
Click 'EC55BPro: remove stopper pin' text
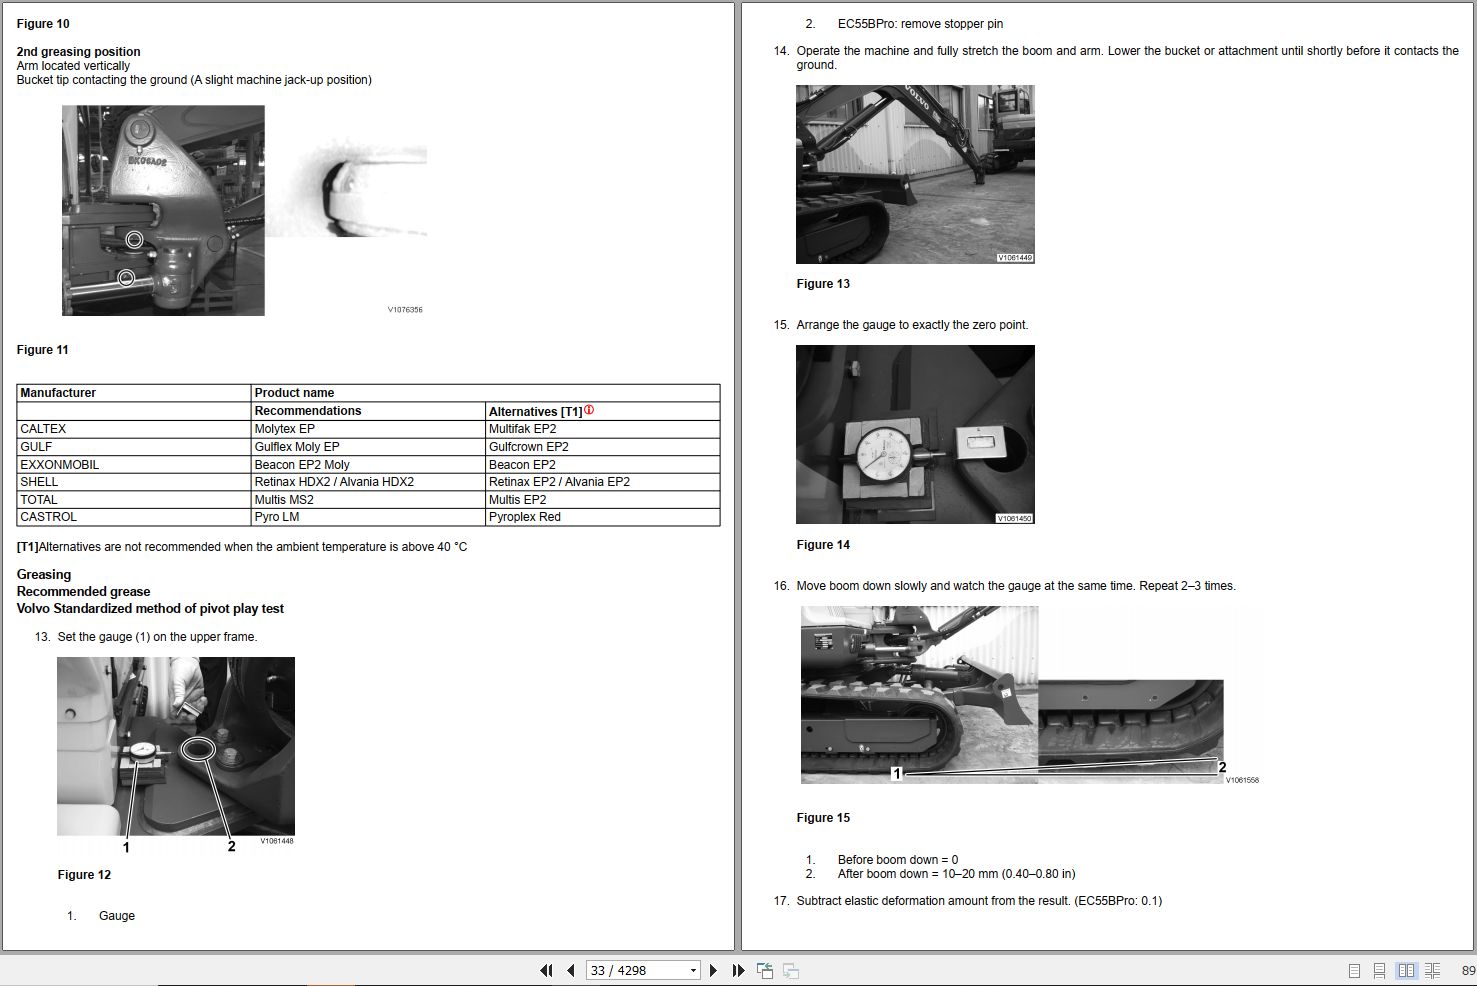[920, 24]
